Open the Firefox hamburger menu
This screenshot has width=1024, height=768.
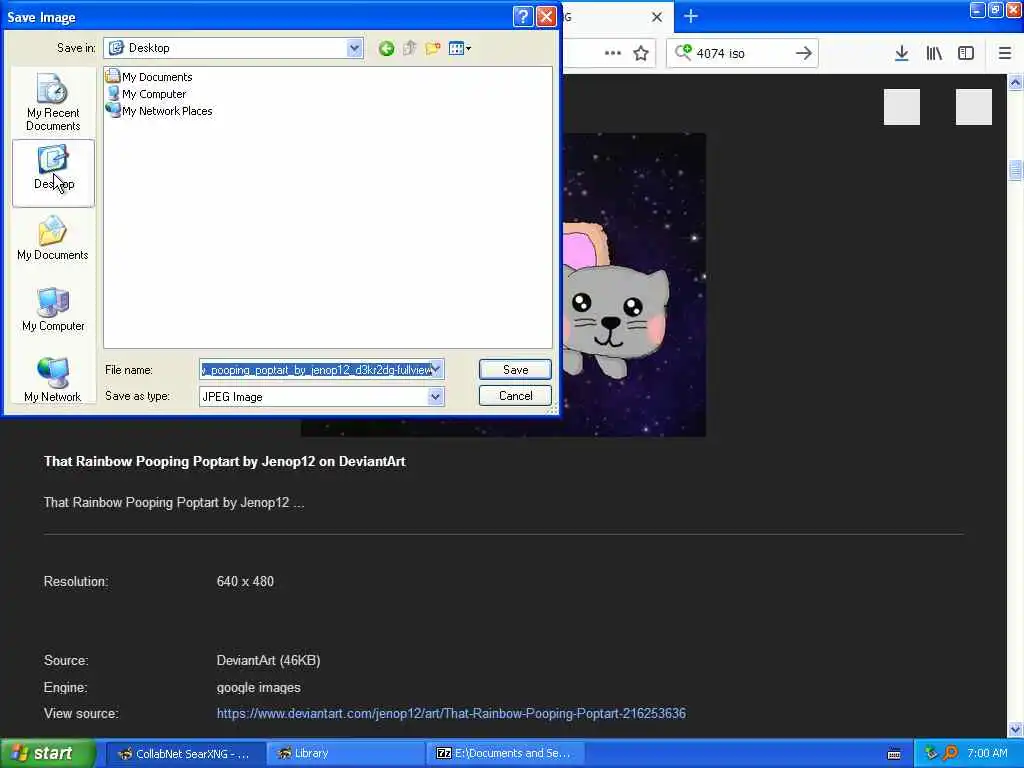click(x=1005, y=53)
